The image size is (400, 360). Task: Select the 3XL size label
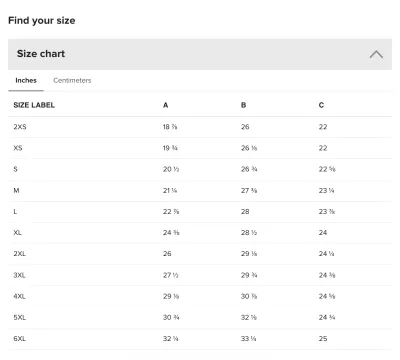pyautogui.click(x=19, y=275)
